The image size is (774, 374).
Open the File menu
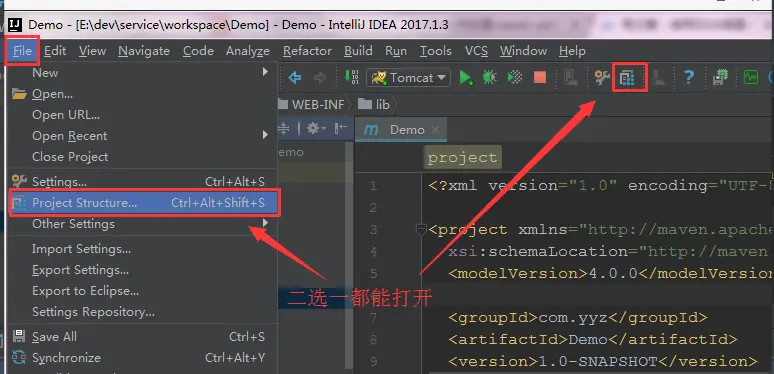click(22, 51)
